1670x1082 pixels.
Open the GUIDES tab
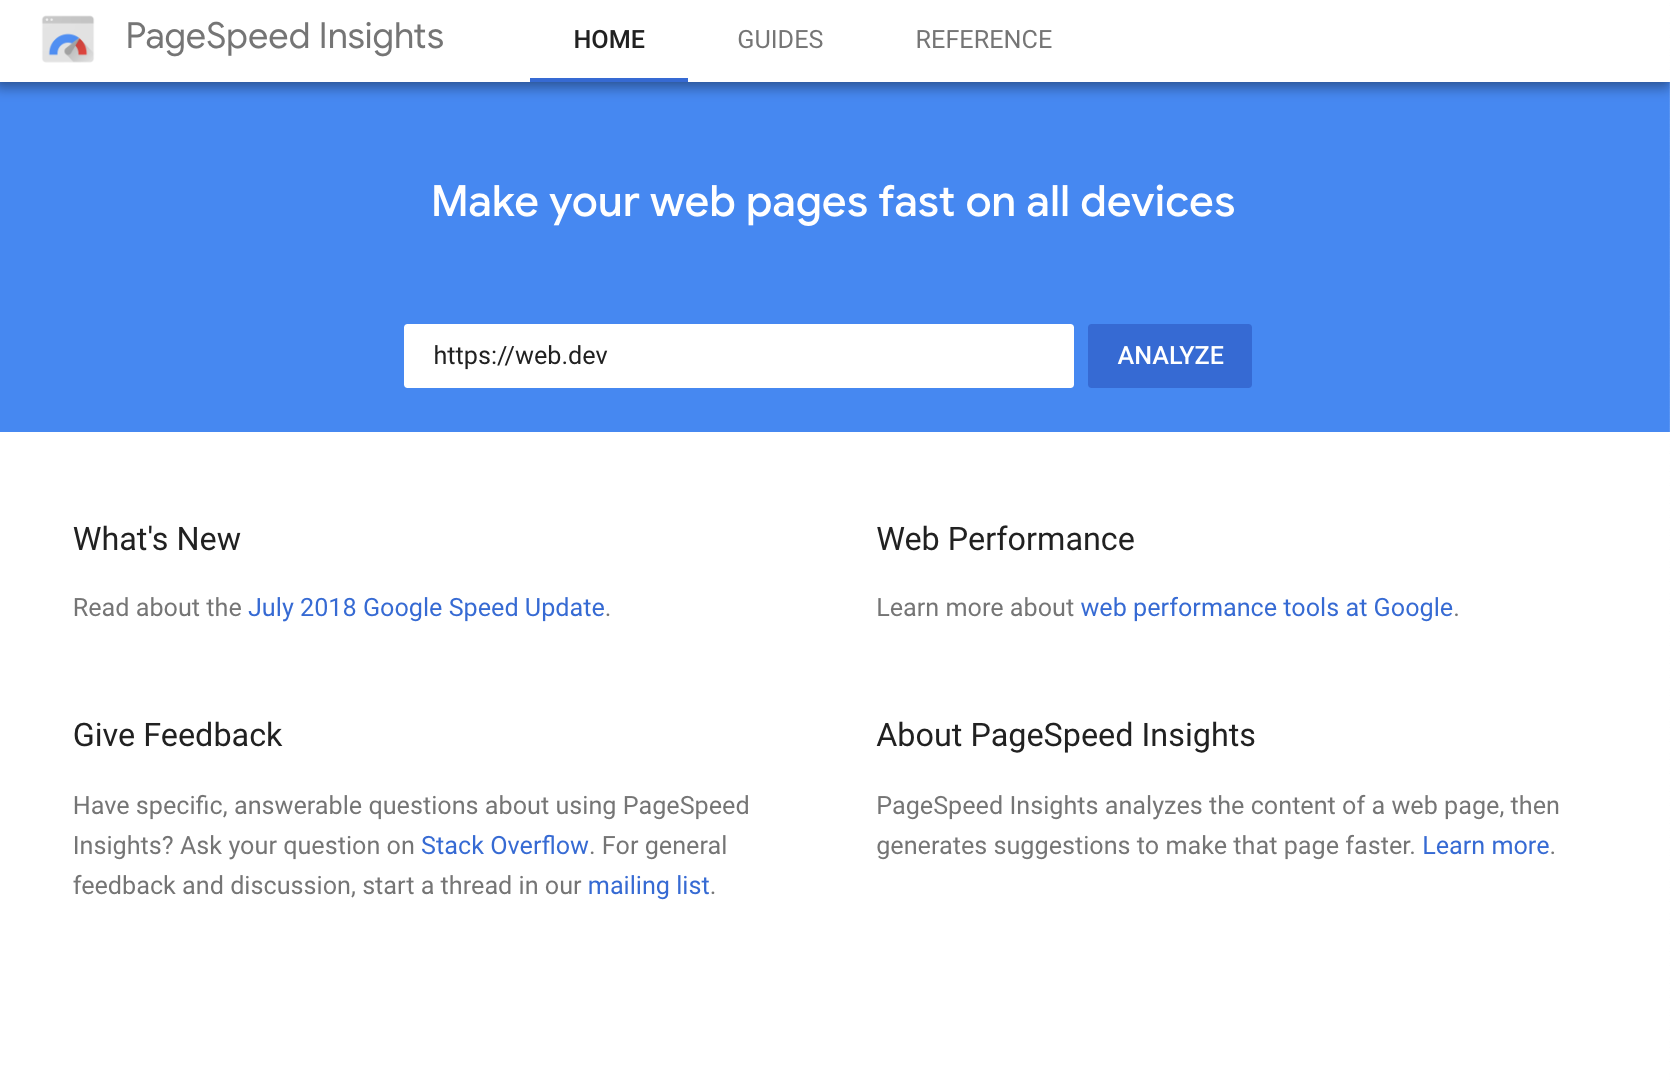780,40
